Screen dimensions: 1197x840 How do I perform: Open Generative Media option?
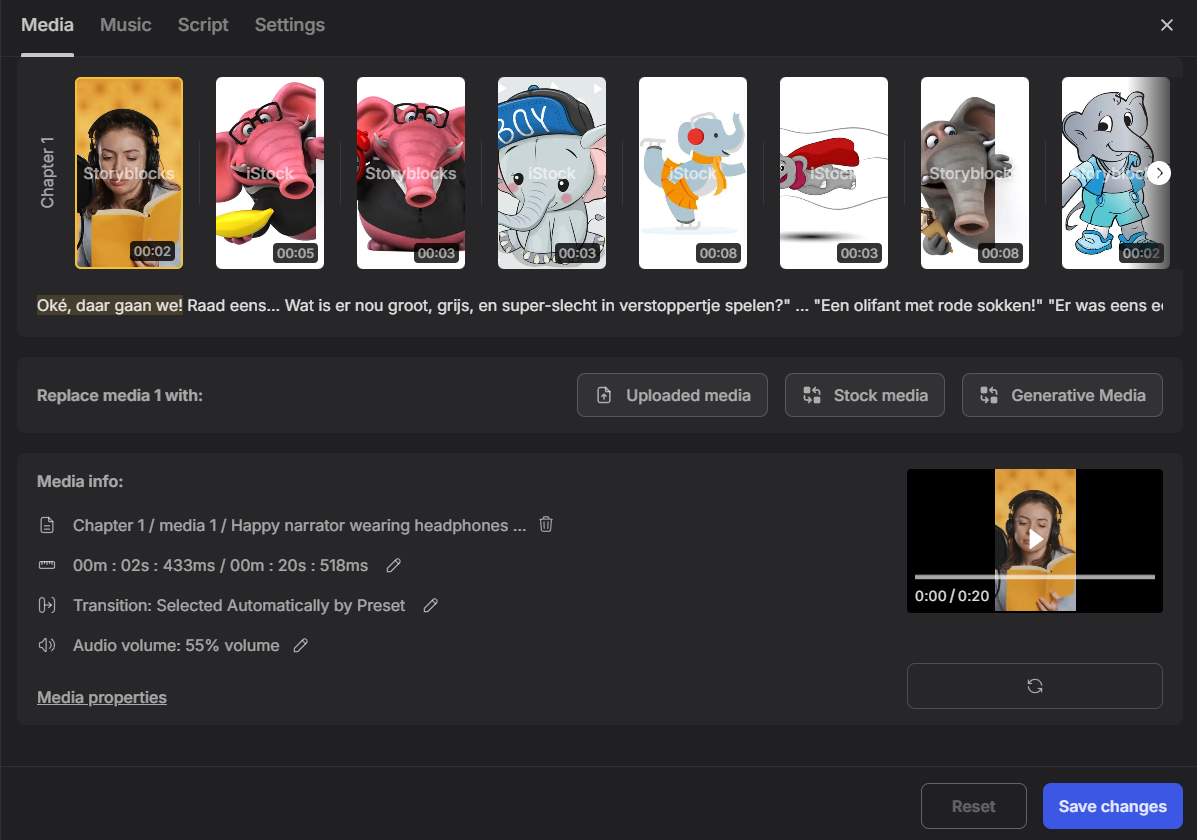[x=1062, y=395]
